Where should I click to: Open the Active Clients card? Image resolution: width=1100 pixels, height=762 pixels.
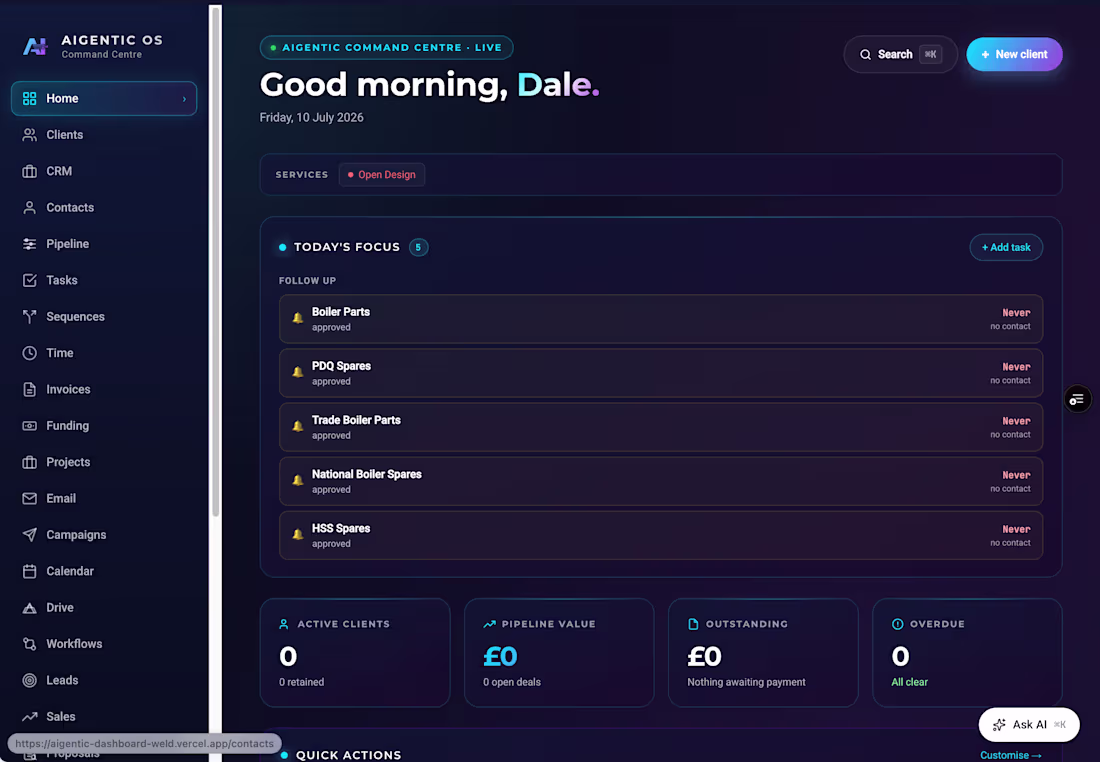point(355,653)
